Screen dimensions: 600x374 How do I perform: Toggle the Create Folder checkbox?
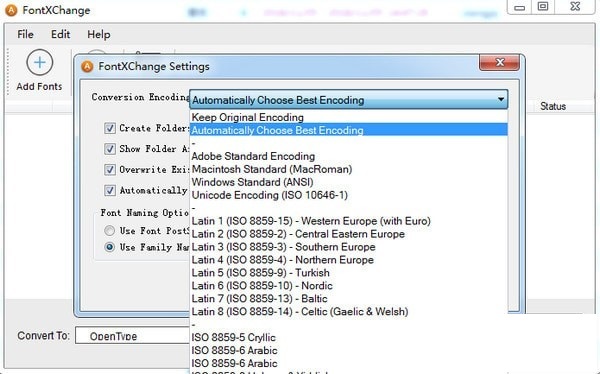click(x=110, y=128)
